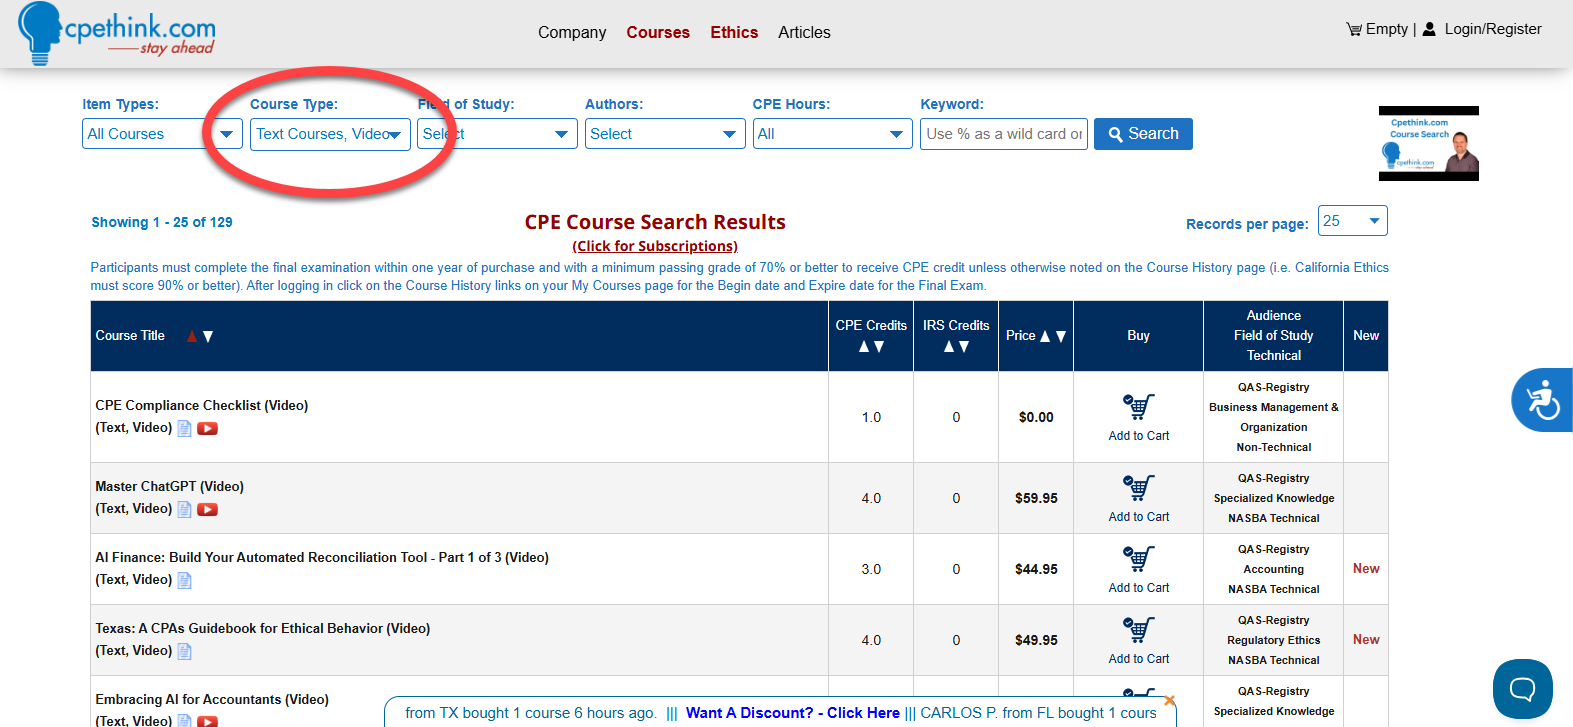Open document icon for AI Finance Reconciliation Tool
This screenshot has width=1573, height=727.
point(184,580)
